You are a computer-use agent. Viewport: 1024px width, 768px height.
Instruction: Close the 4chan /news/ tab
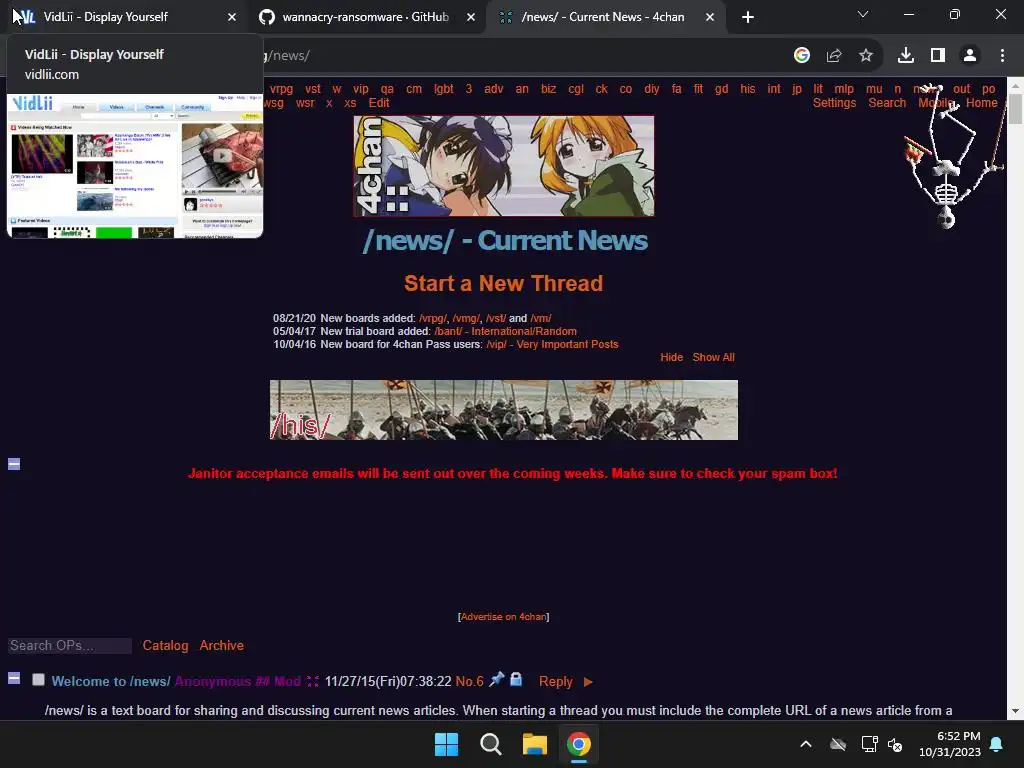coord(709,17)
